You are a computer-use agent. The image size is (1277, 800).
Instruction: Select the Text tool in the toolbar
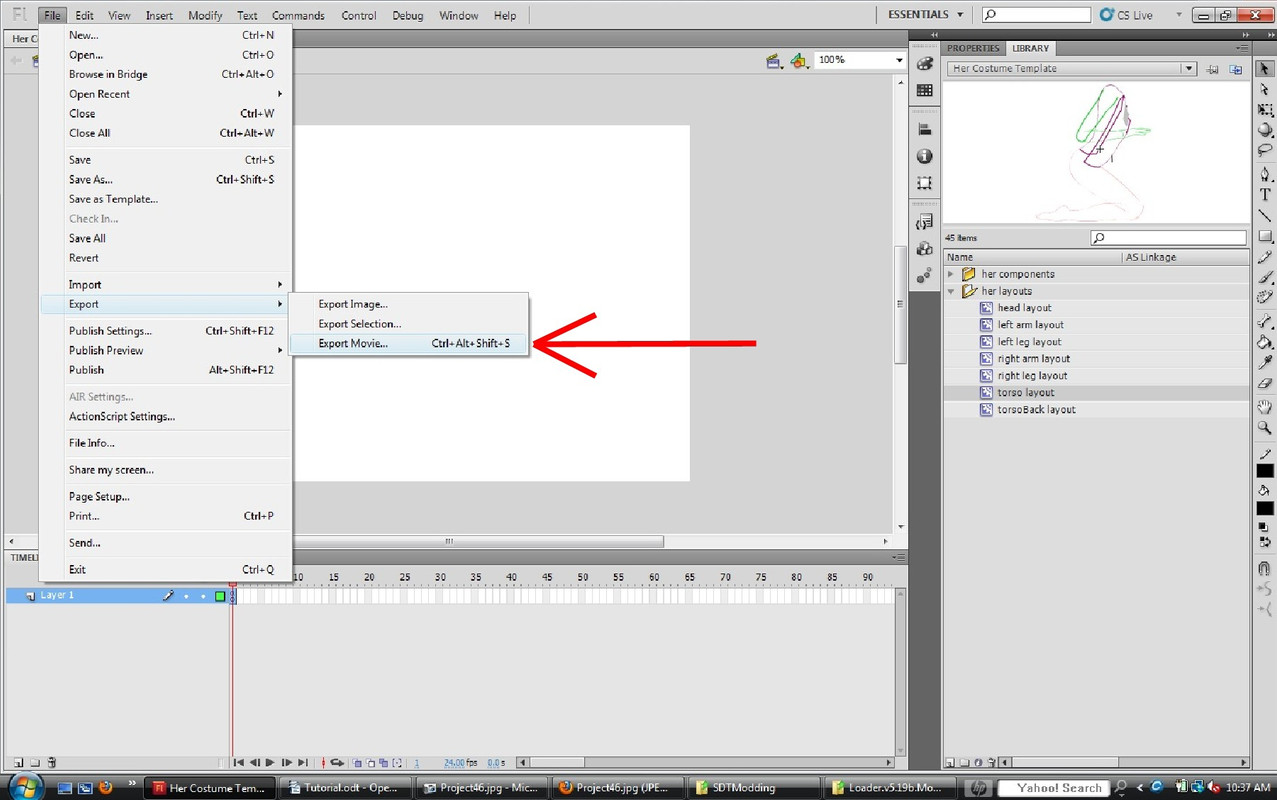1265,194
